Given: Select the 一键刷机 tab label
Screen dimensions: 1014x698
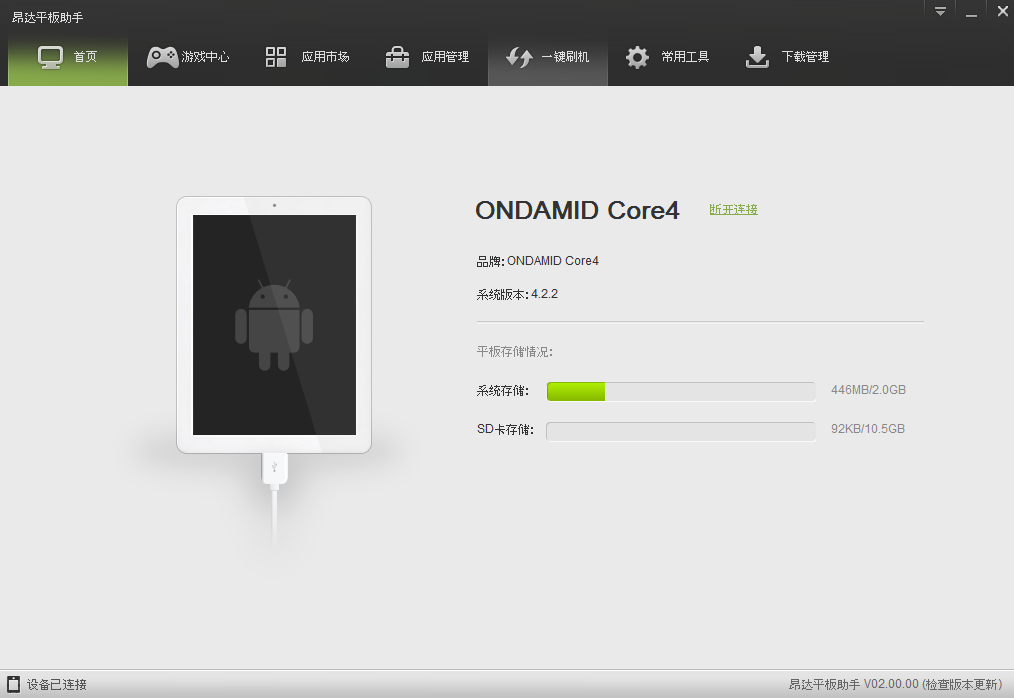Looking at the screenshot, I should 565,57.
